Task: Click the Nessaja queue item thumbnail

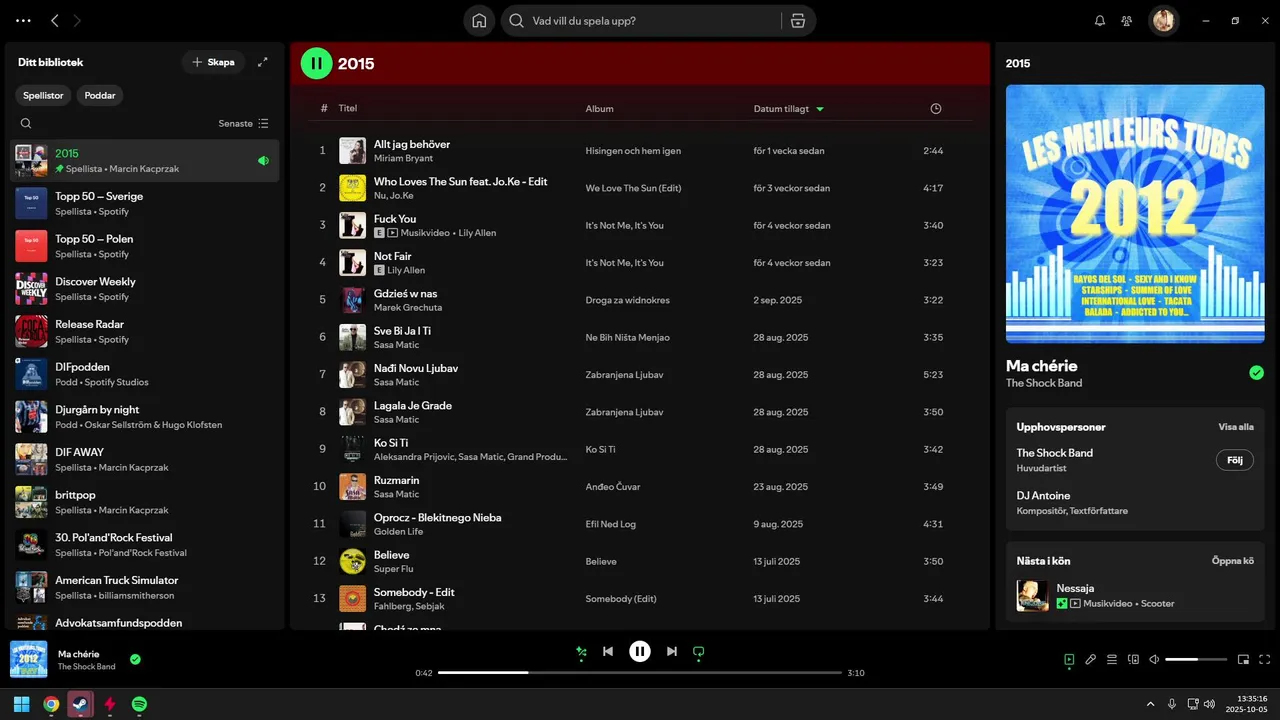Action: tap(1032, 596)
